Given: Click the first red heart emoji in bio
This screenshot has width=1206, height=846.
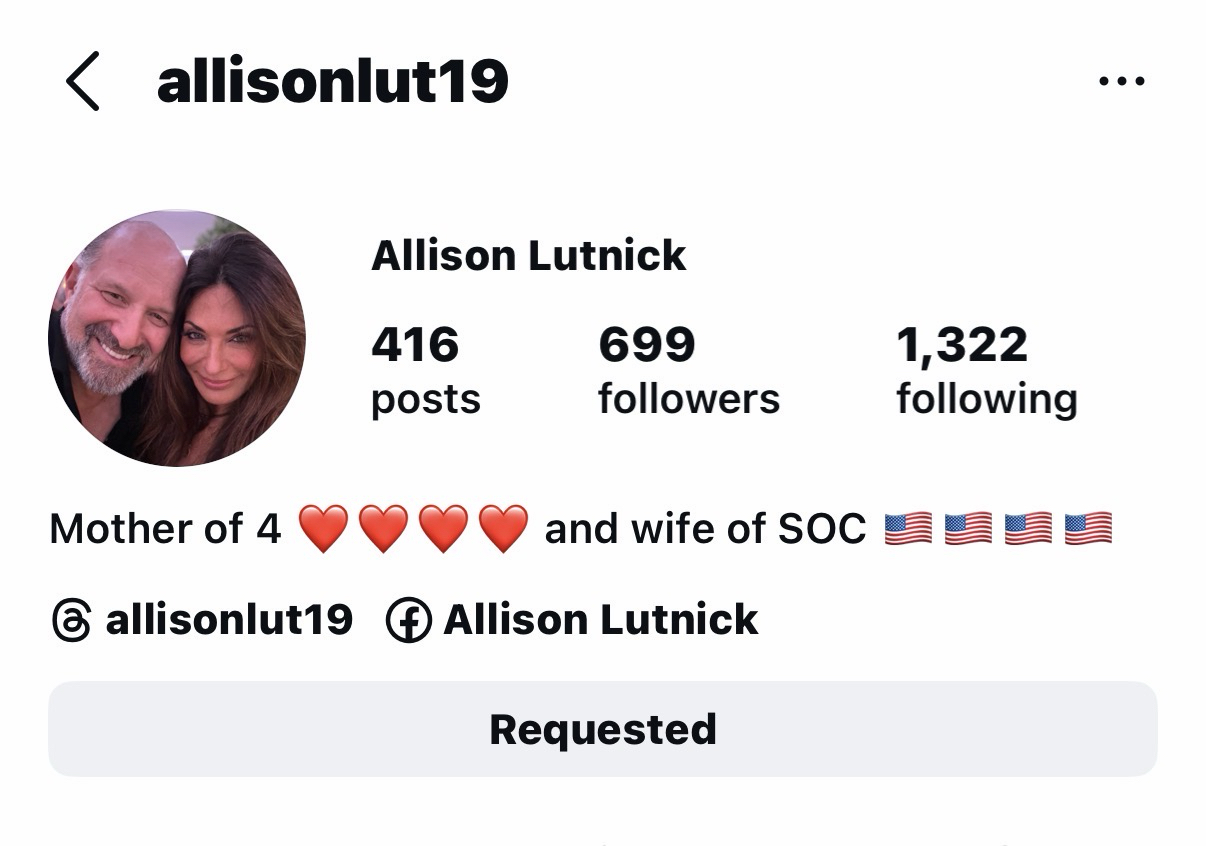Looking at the screenshot, I should (323, 529).
